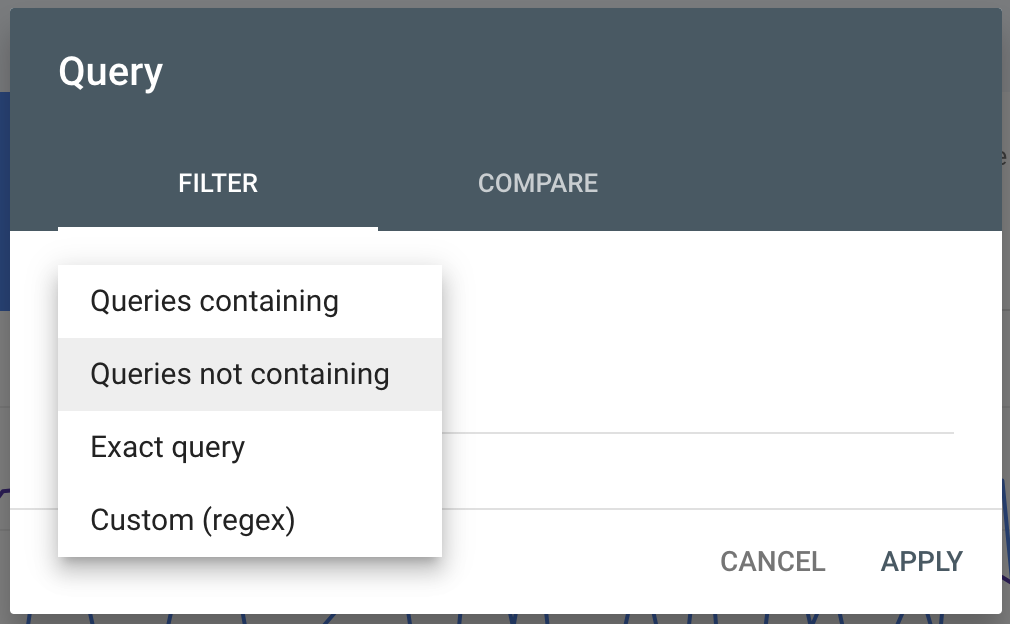Image resolution: width=1010 pixels, height=624 pixels.
Task: Highlight the first dropdown entry "Queries containing"
Action: click(215, 301)
